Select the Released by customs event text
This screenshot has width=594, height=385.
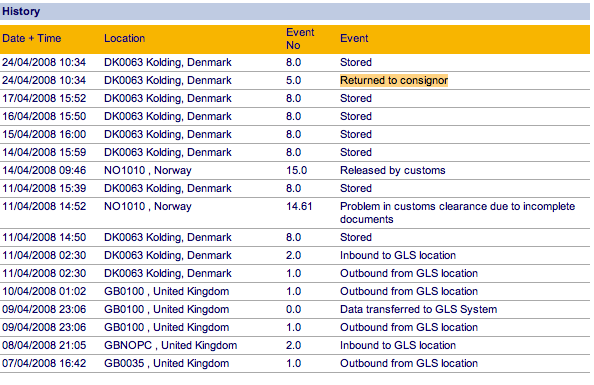[392, 170]
